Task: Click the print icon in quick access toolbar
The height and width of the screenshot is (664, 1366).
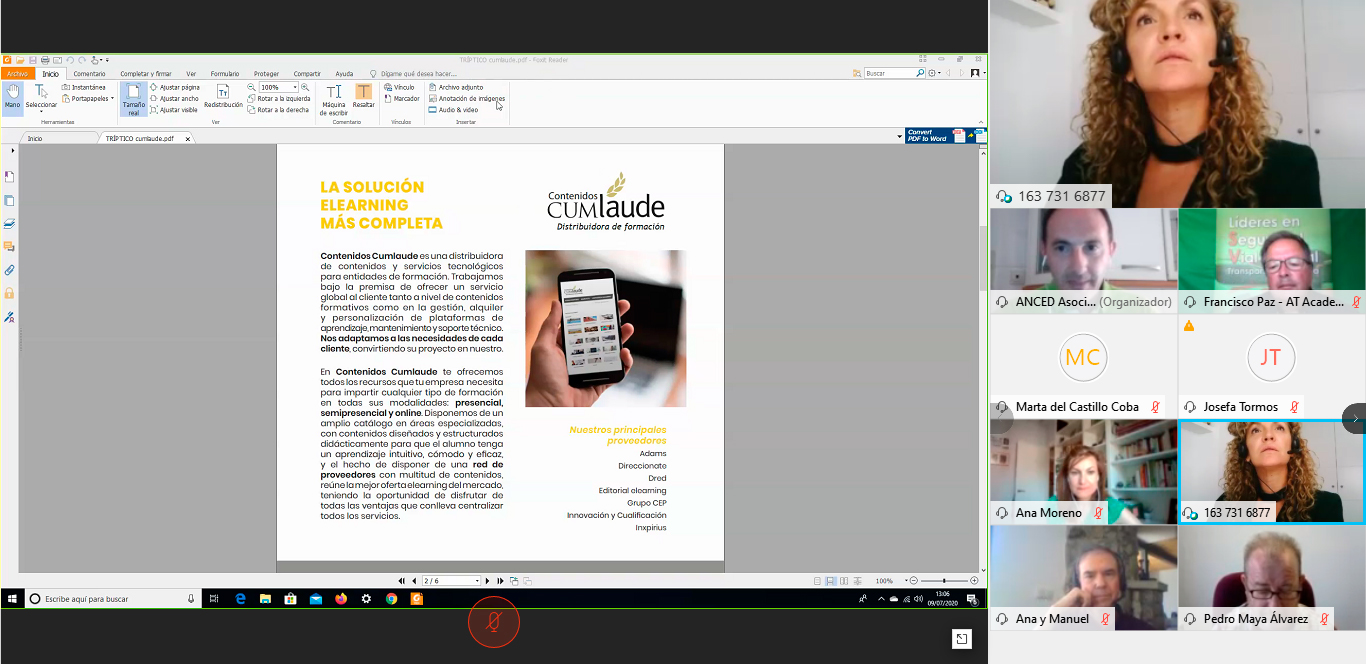Action: [45, 60]
